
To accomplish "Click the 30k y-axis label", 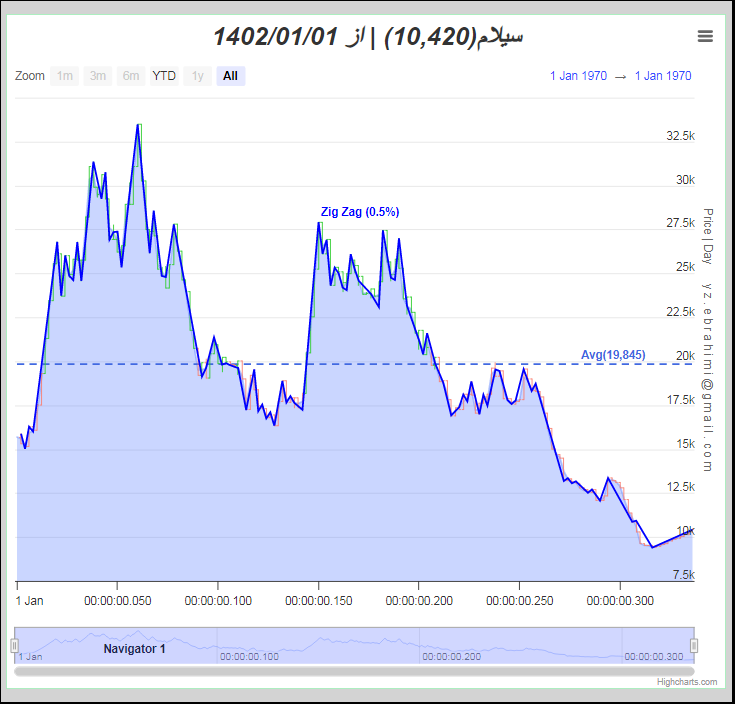I will coord(685,180).
